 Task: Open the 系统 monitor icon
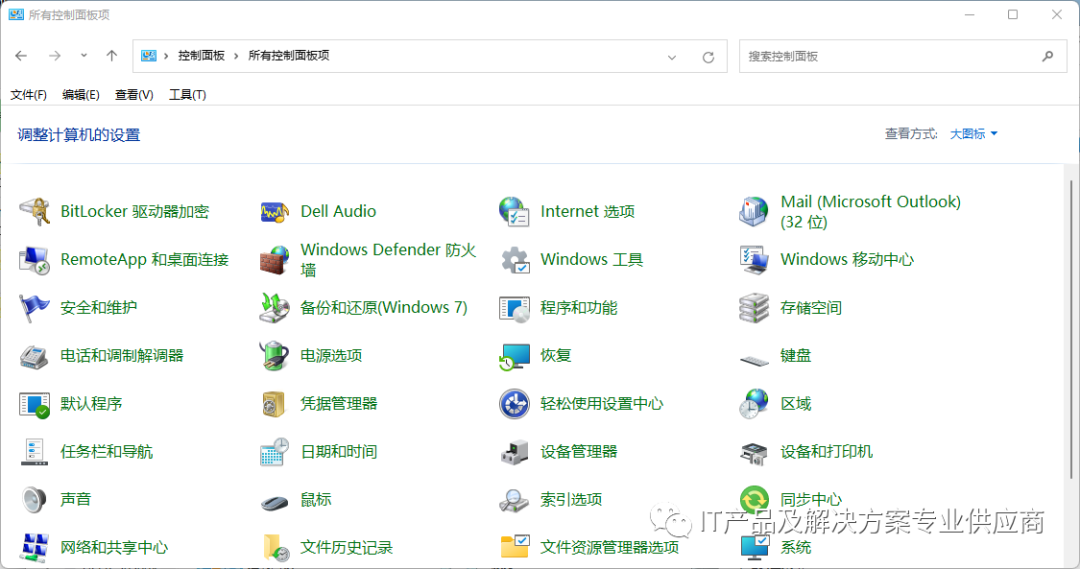(x=754, y=548)
